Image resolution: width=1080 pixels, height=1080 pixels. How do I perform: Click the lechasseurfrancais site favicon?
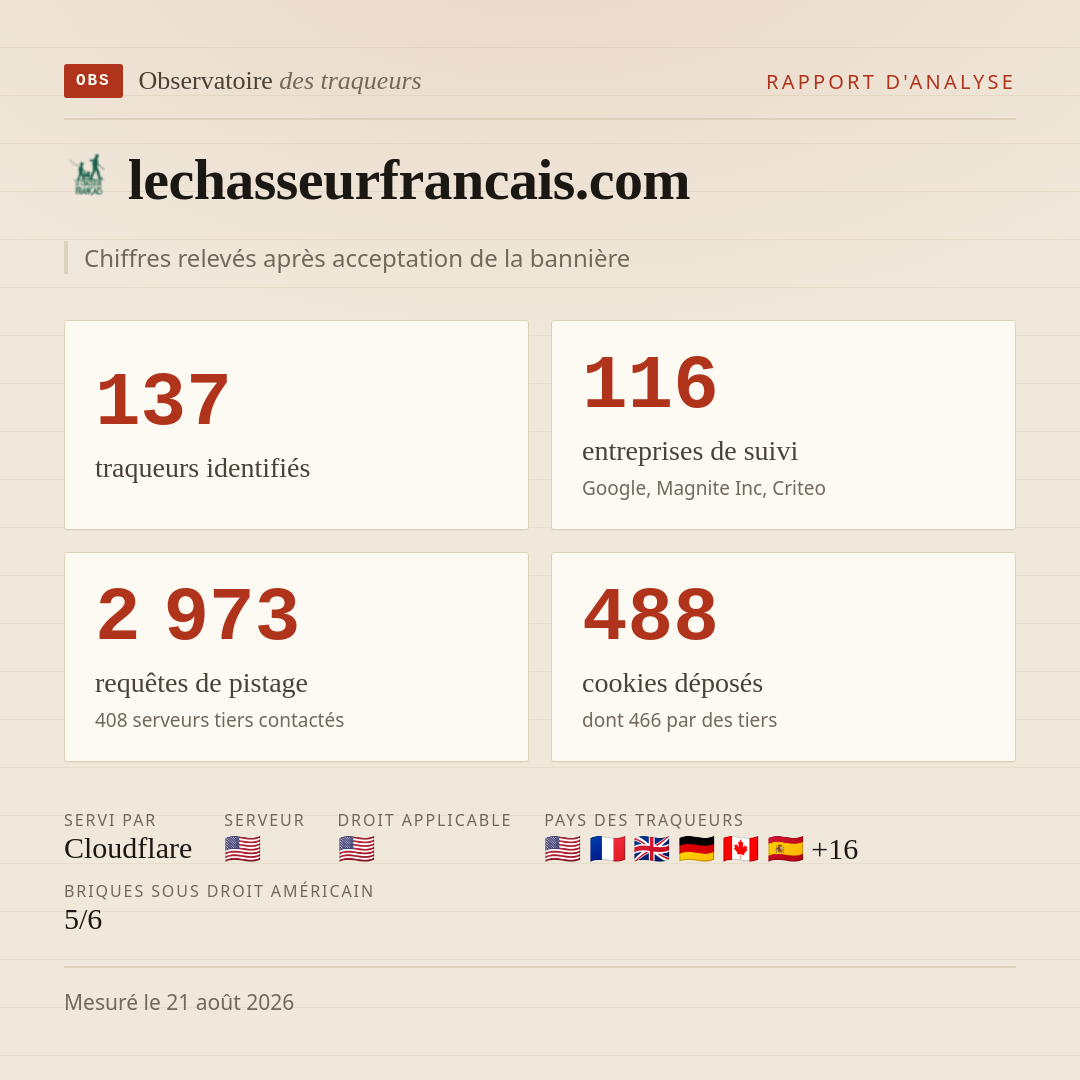coord(88,176)
